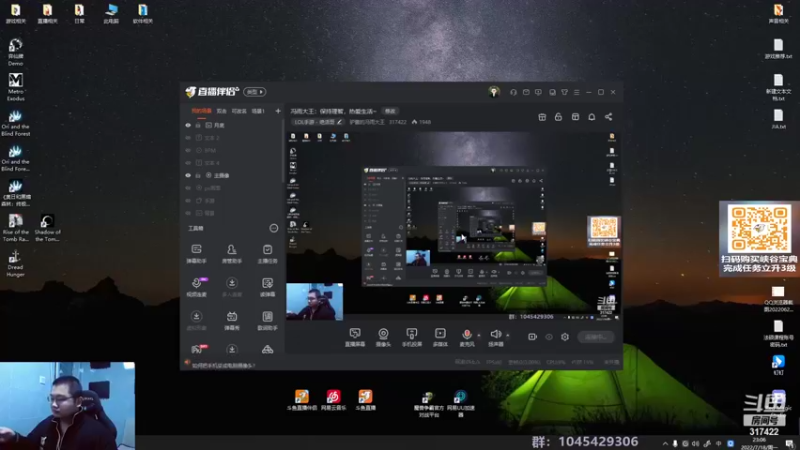The height and width of the screenshot is (450, 800).
Task: Mute the 麦克风 microphone
Action: (x=466, y=334)
